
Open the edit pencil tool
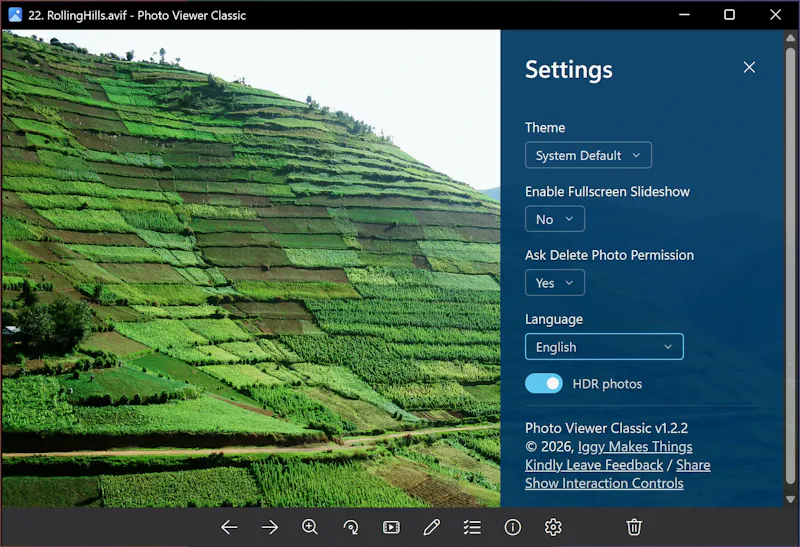(x=432, y=527)
